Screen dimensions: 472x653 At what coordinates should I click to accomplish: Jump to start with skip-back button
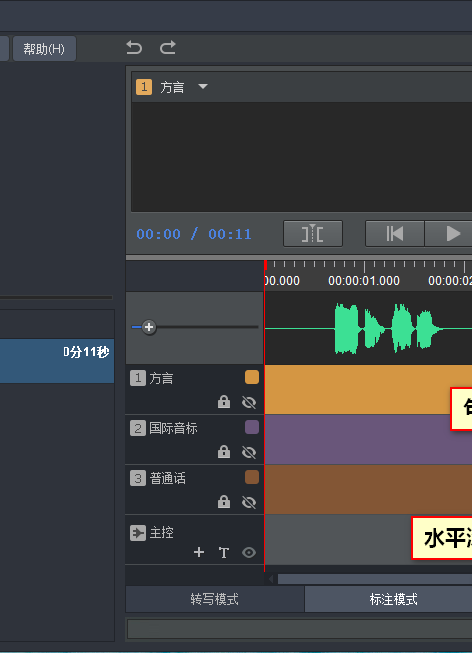pyautogui.click(x=395, y=234)
